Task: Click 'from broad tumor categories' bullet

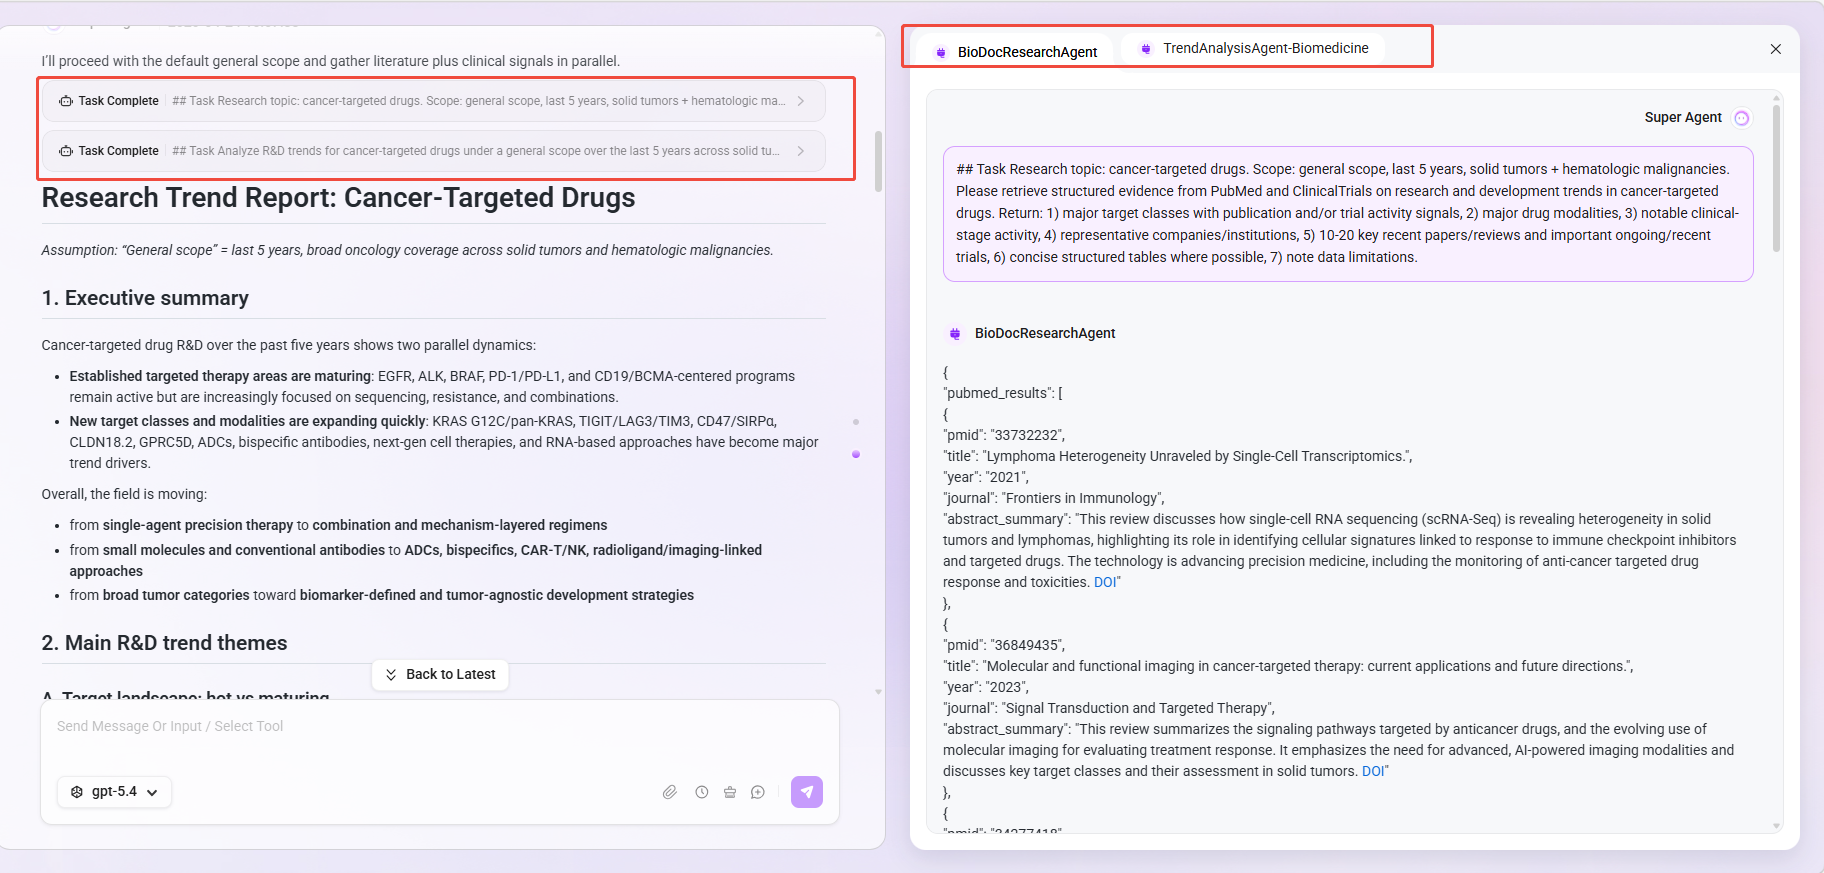Action: [381, 595]
